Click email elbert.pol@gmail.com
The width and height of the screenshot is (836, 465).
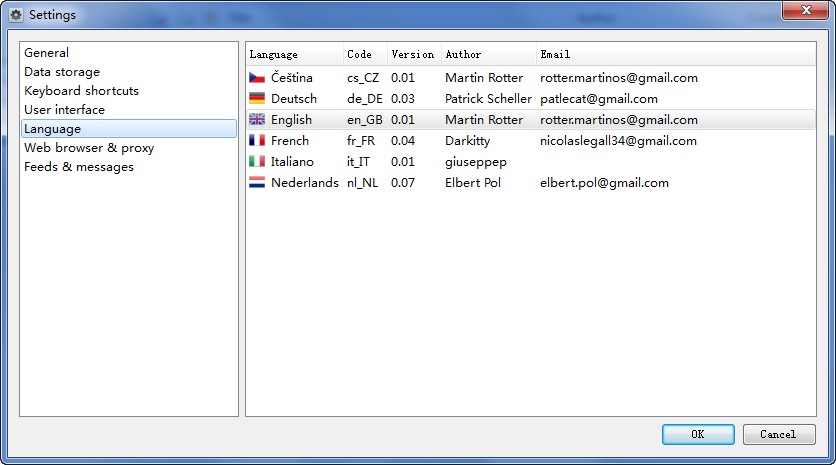tap(604, 183)
